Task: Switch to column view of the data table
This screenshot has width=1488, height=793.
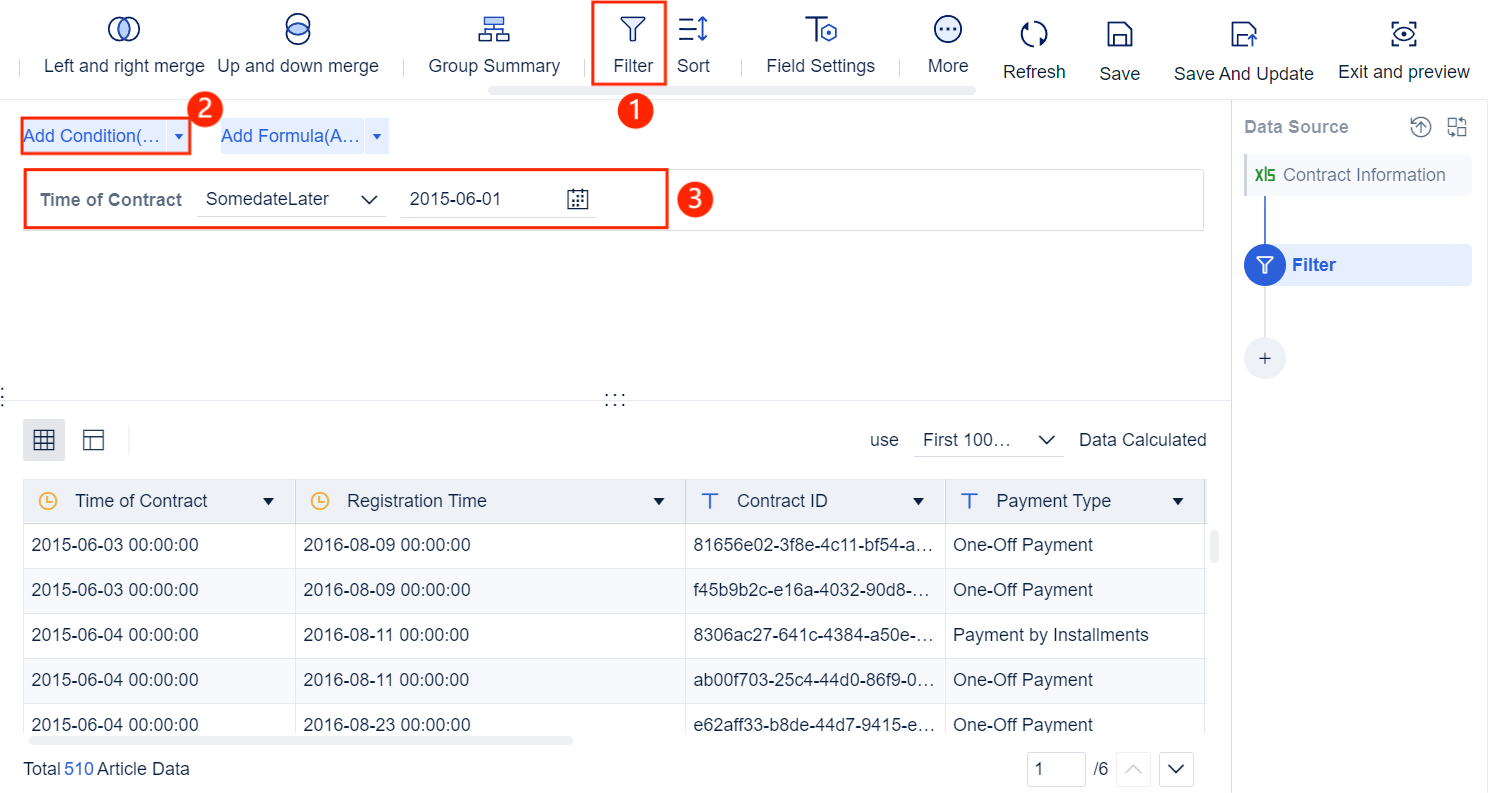Action: coord(93,439)
